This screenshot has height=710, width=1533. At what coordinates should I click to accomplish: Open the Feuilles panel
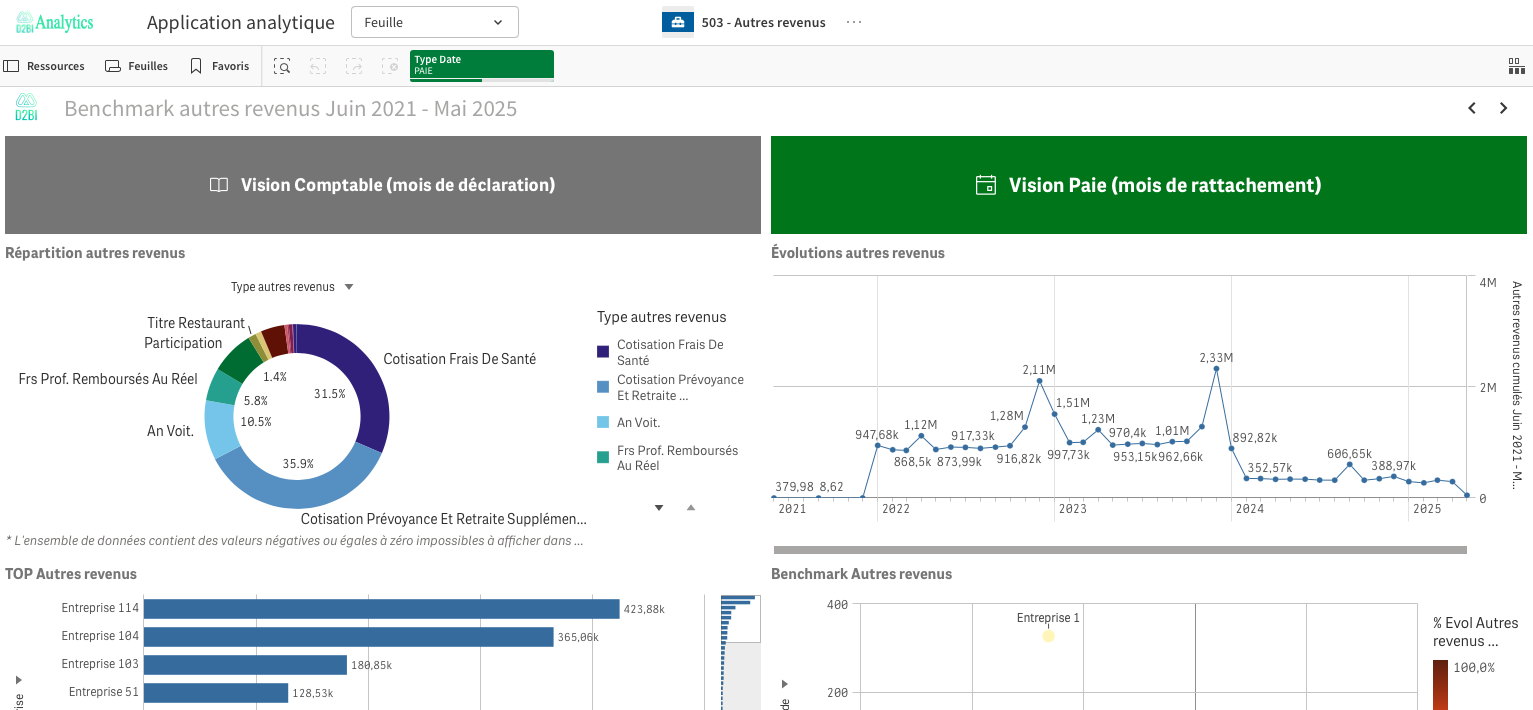point(137,66)
